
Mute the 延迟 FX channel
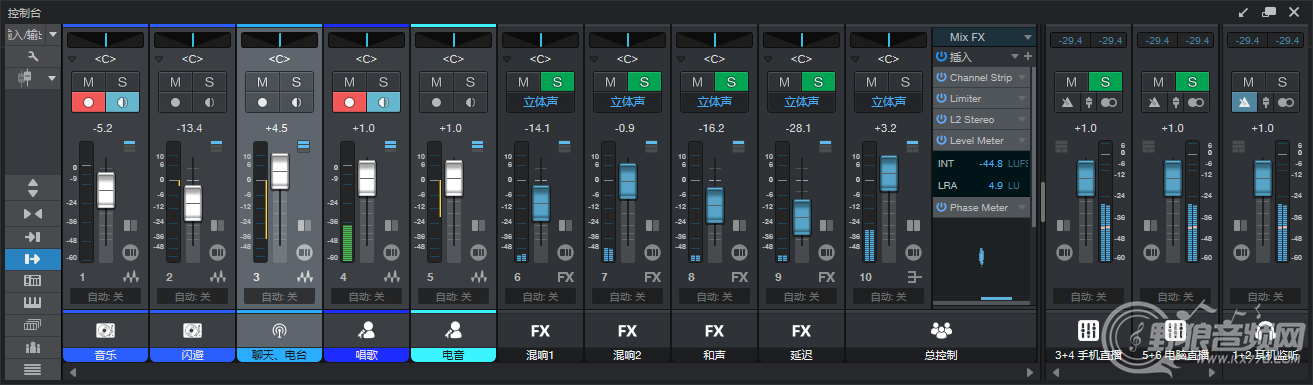tap(784, 82)
